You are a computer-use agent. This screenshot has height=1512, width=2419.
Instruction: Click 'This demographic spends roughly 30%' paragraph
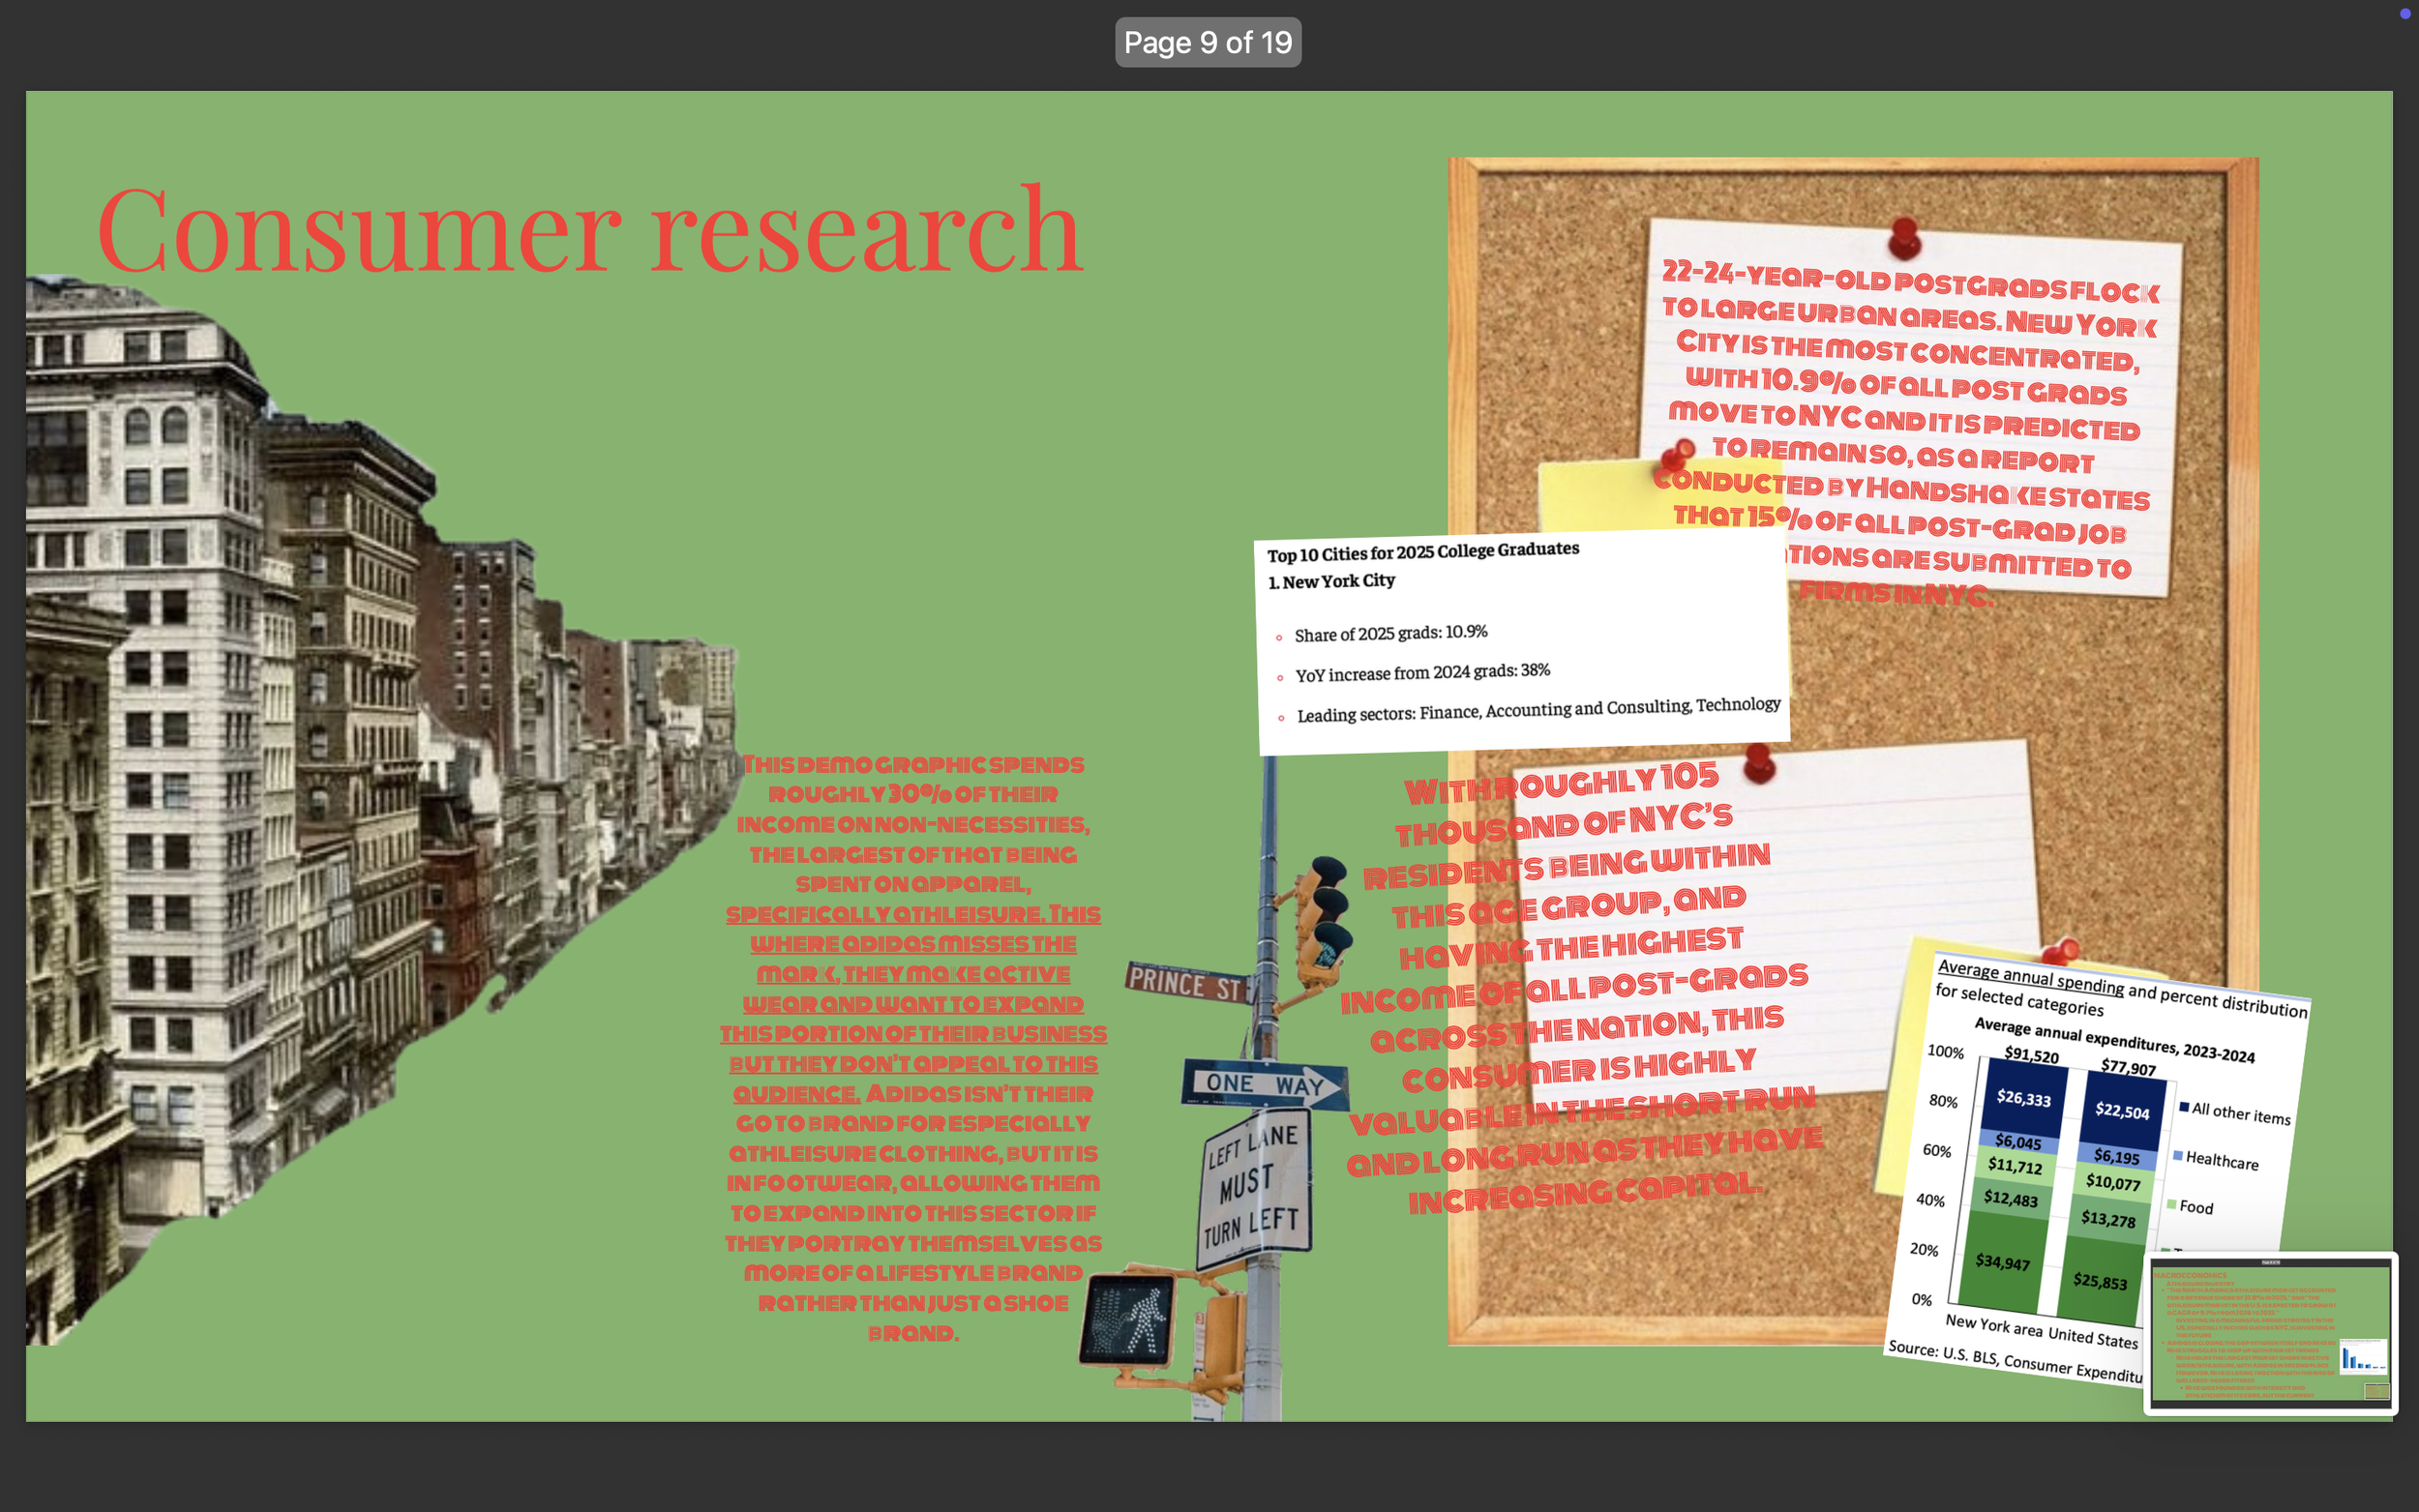click(x=913, y=1048)
